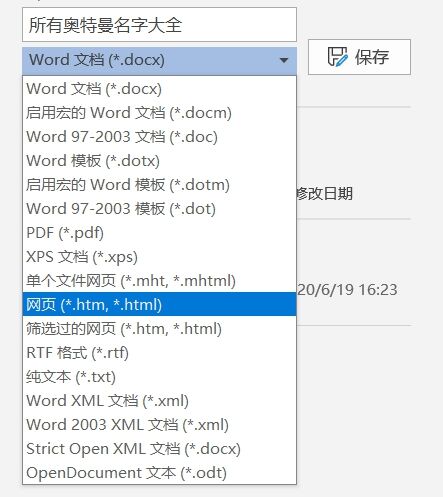Screen dimensions: 443x497
Task: Select RTF 格式 (*.rtf)
Action: pyautogui.click(x=159, y=353)
